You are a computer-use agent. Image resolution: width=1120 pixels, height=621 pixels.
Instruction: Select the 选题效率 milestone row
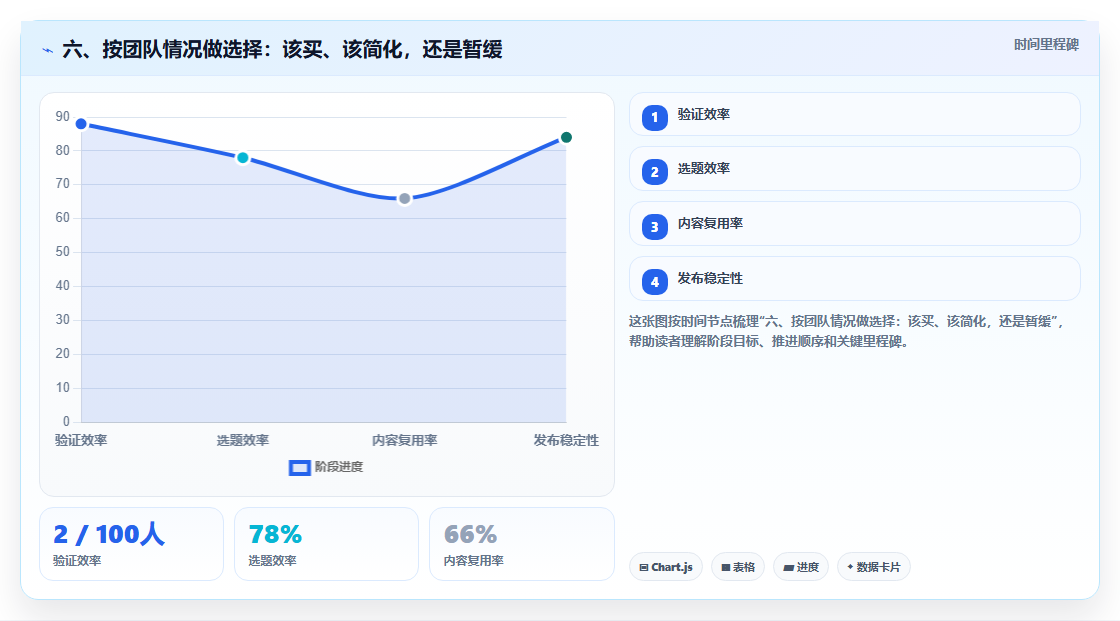pyautogui.click(x=854, y=169)
